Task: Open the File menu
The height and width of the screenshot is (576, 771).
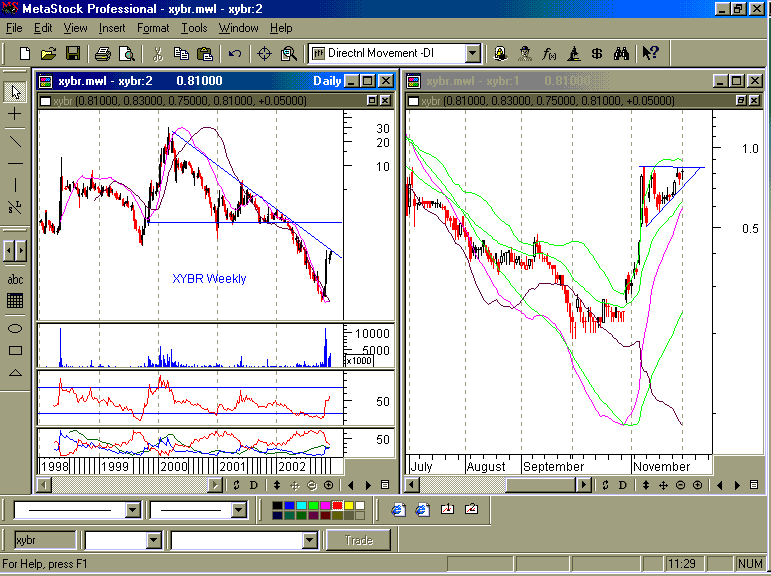Action: point(14,28)
